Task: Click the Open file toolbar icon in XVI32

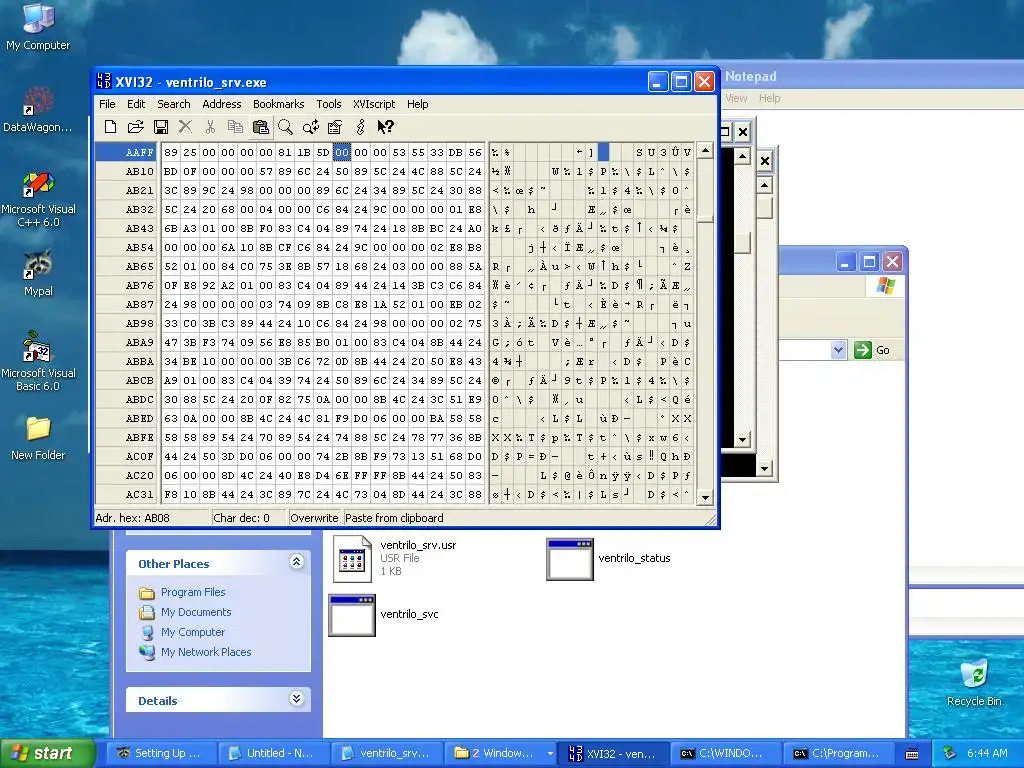Action: click(x=135, y=127)
